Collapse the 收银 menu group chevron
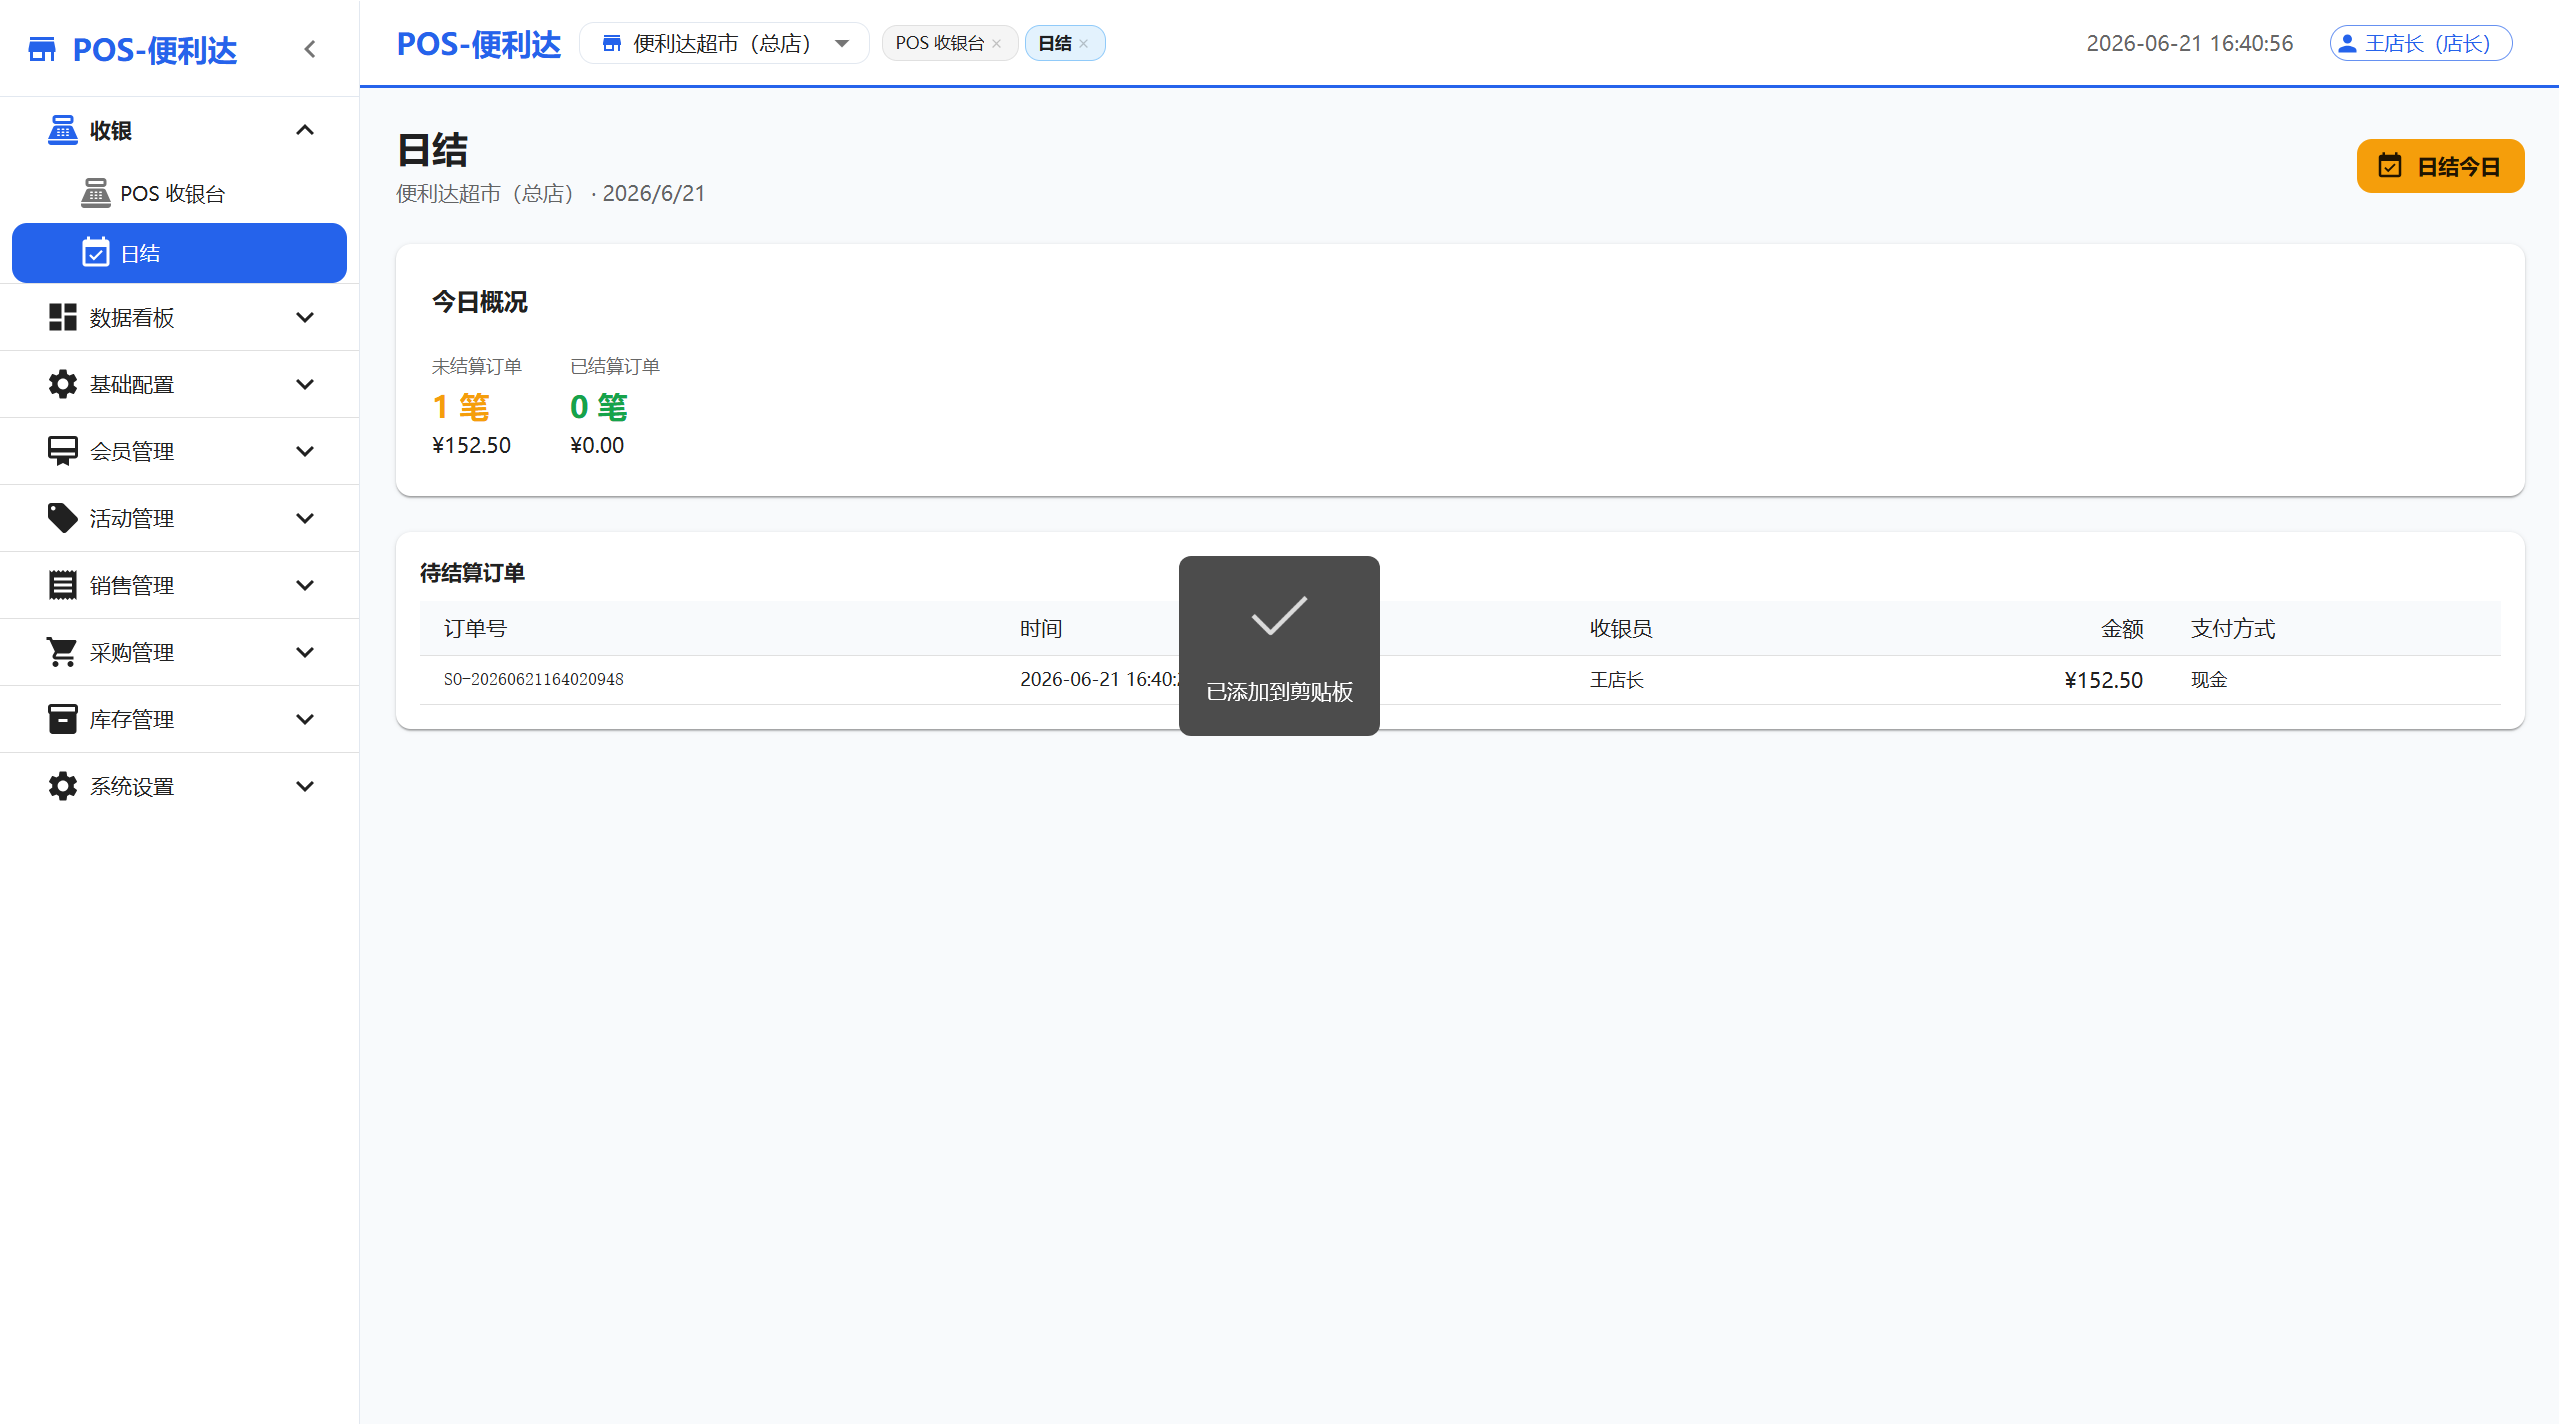 pyautogui.click(x=305, y=130)
